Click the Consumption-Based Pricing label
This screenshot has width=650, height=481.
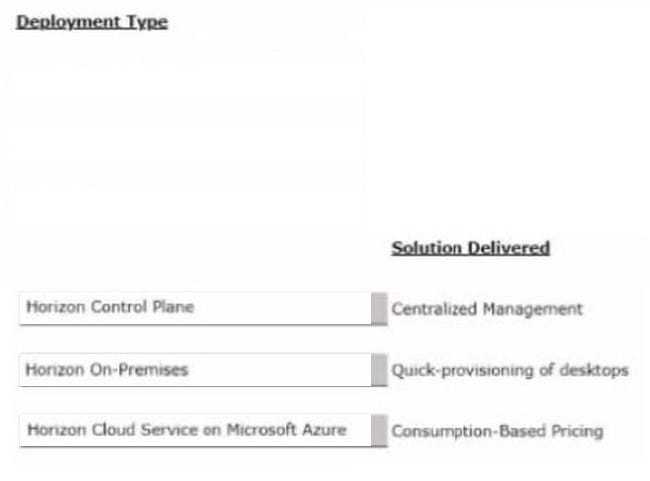tap(497, 431)
